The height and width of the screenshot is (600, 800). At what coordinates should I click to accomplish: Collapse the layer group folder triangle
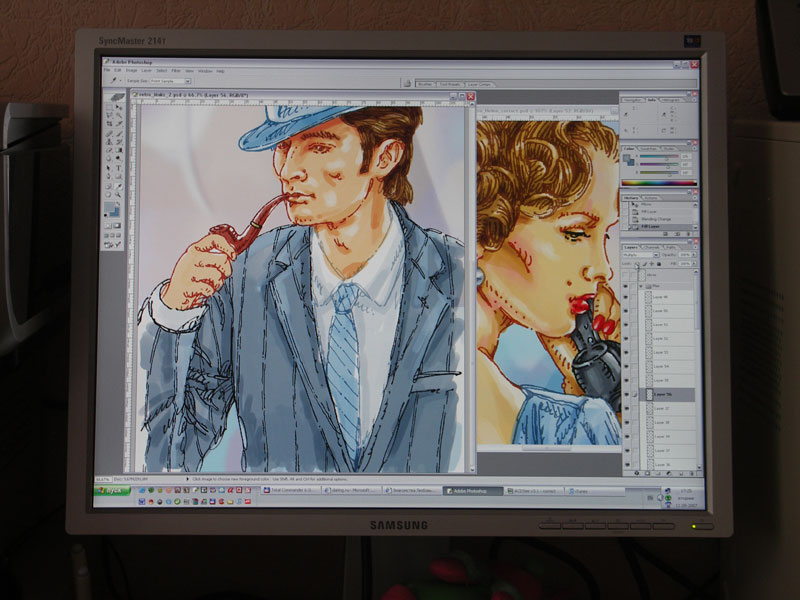click(x=641, y=286)
